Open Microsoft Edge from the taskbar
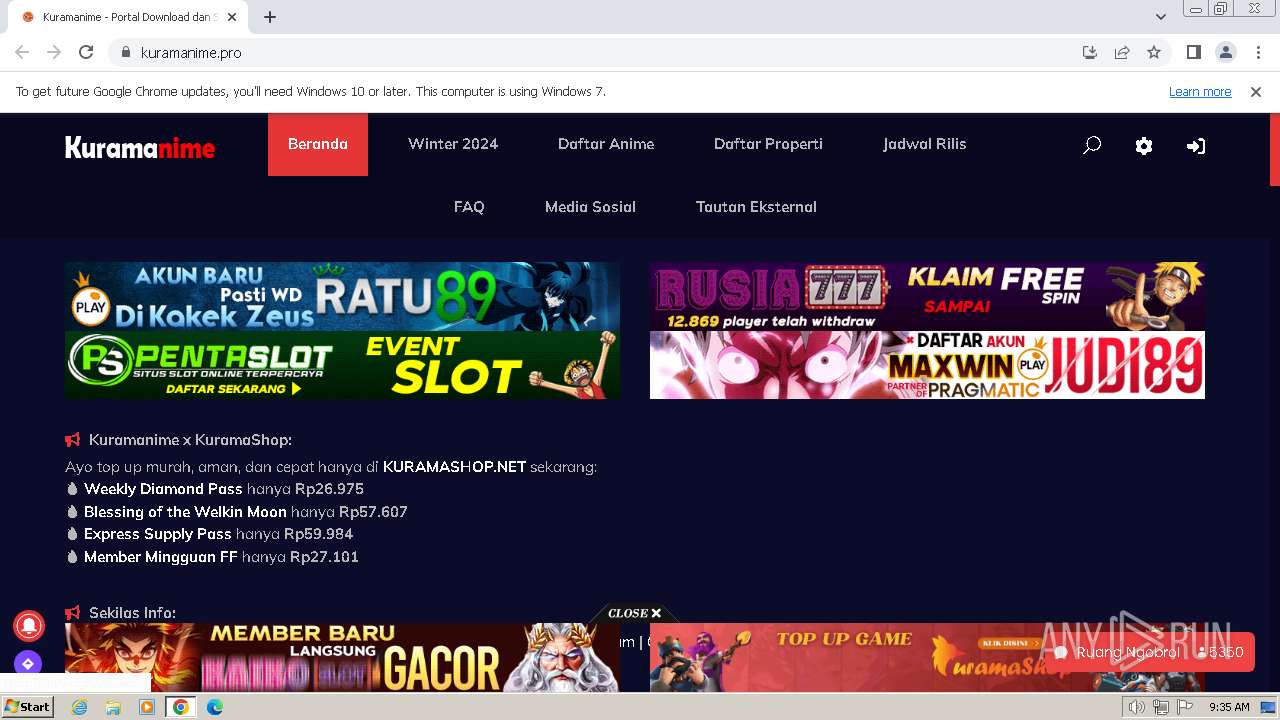Viewport: 1280px width, 720px height. [x=215, y=707]
